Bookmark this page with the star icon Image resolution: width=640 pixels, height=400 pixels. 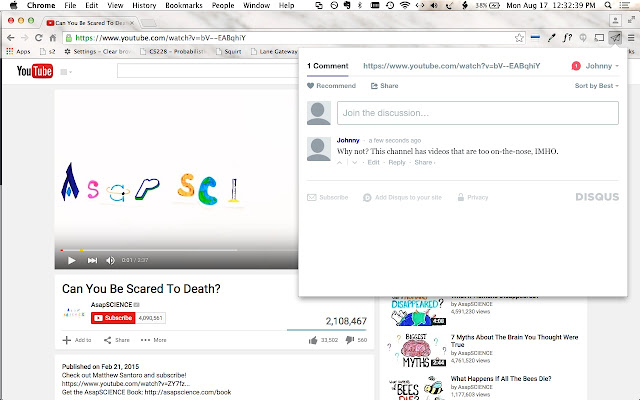[520, 37]
